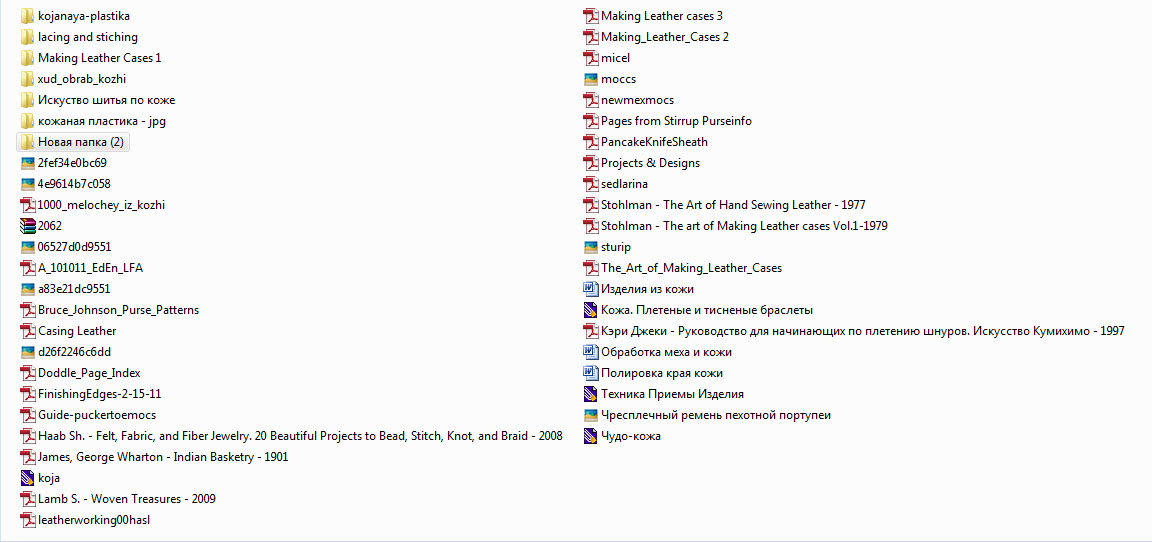Click the image icon of sturip
This screenshot has width=1152, height=542.
[590, 247]
